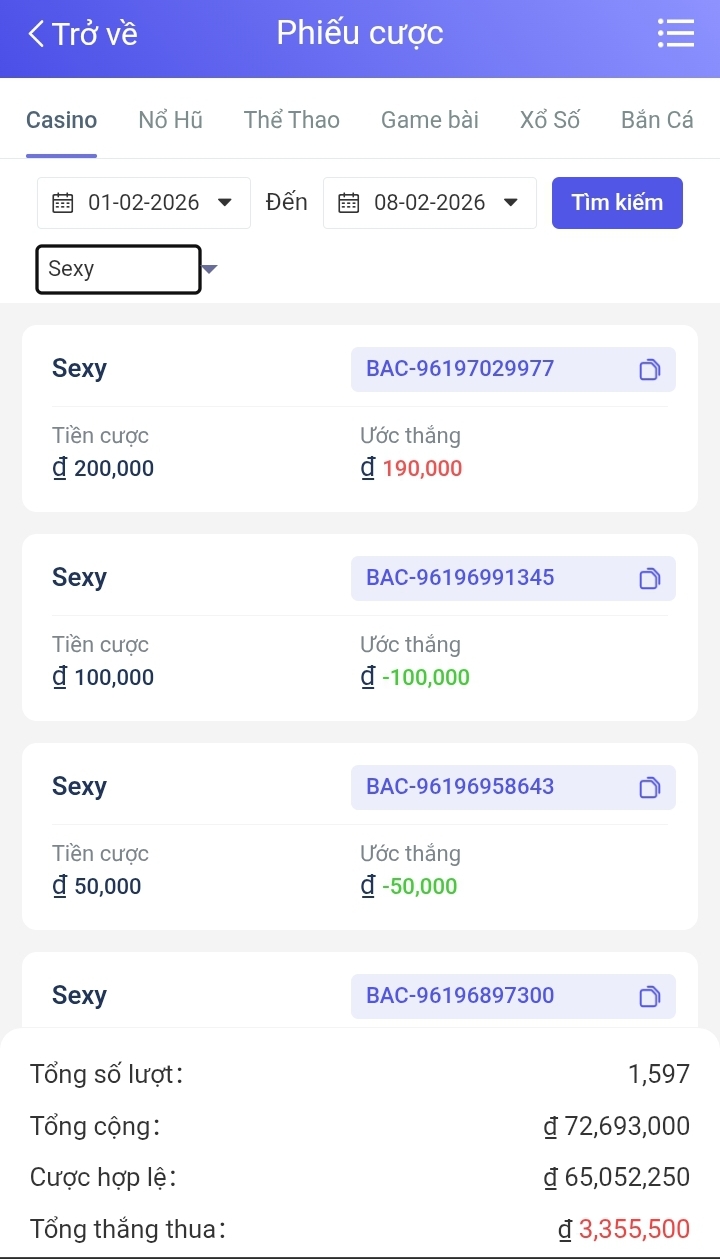Image resolution: width=720 pixels, height=1259 pixels.
Task: Select the Xổ Số tab
Action: (x=549, y=120)
